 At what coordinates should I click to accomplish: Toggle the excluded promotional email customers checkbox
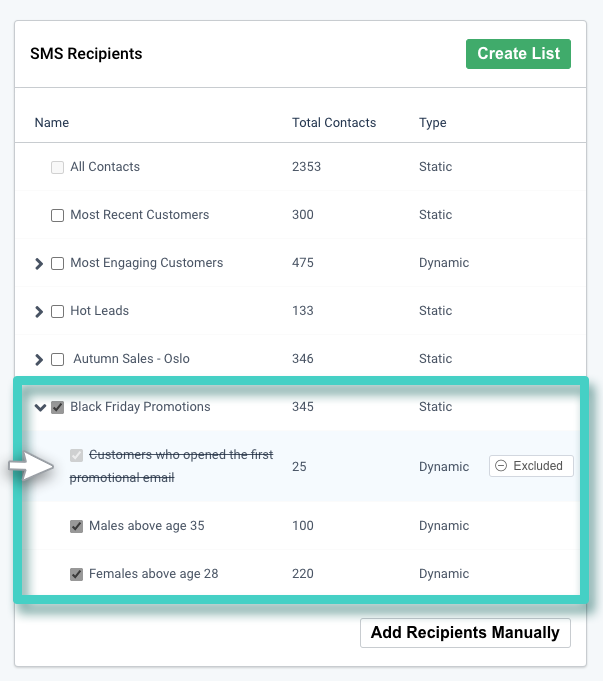[x=77, y=456]
